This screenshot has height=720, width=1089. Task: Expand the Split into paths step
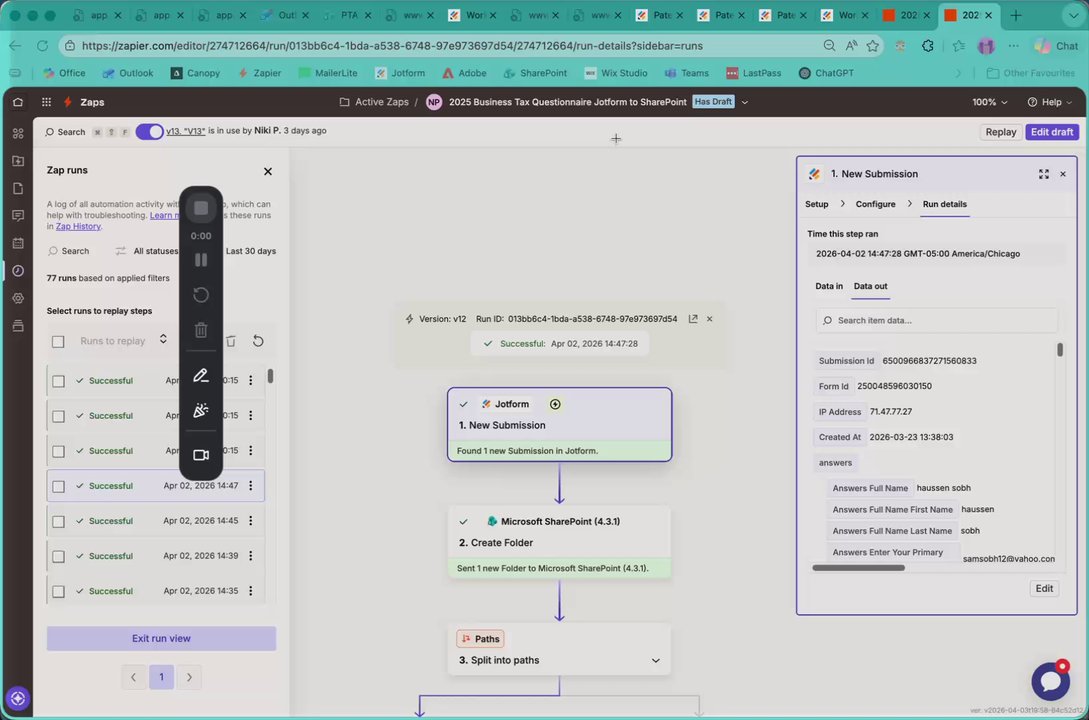[x=655, y=660]
